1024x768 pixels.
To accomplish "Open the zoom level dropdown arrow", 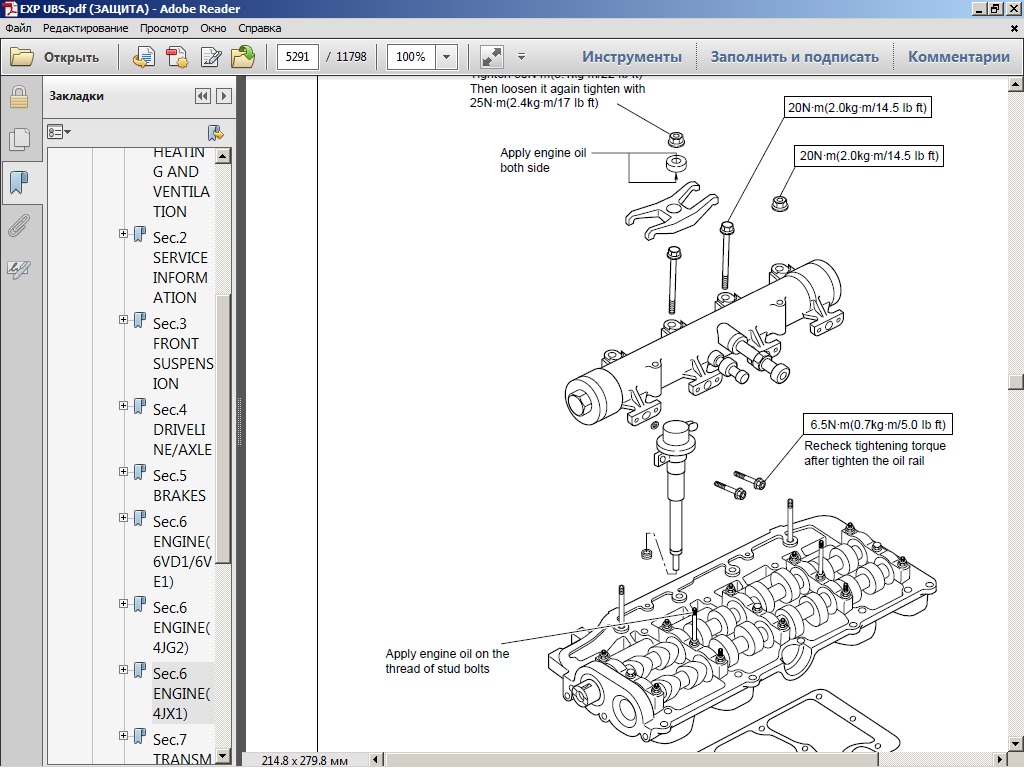I will [446, 57].
